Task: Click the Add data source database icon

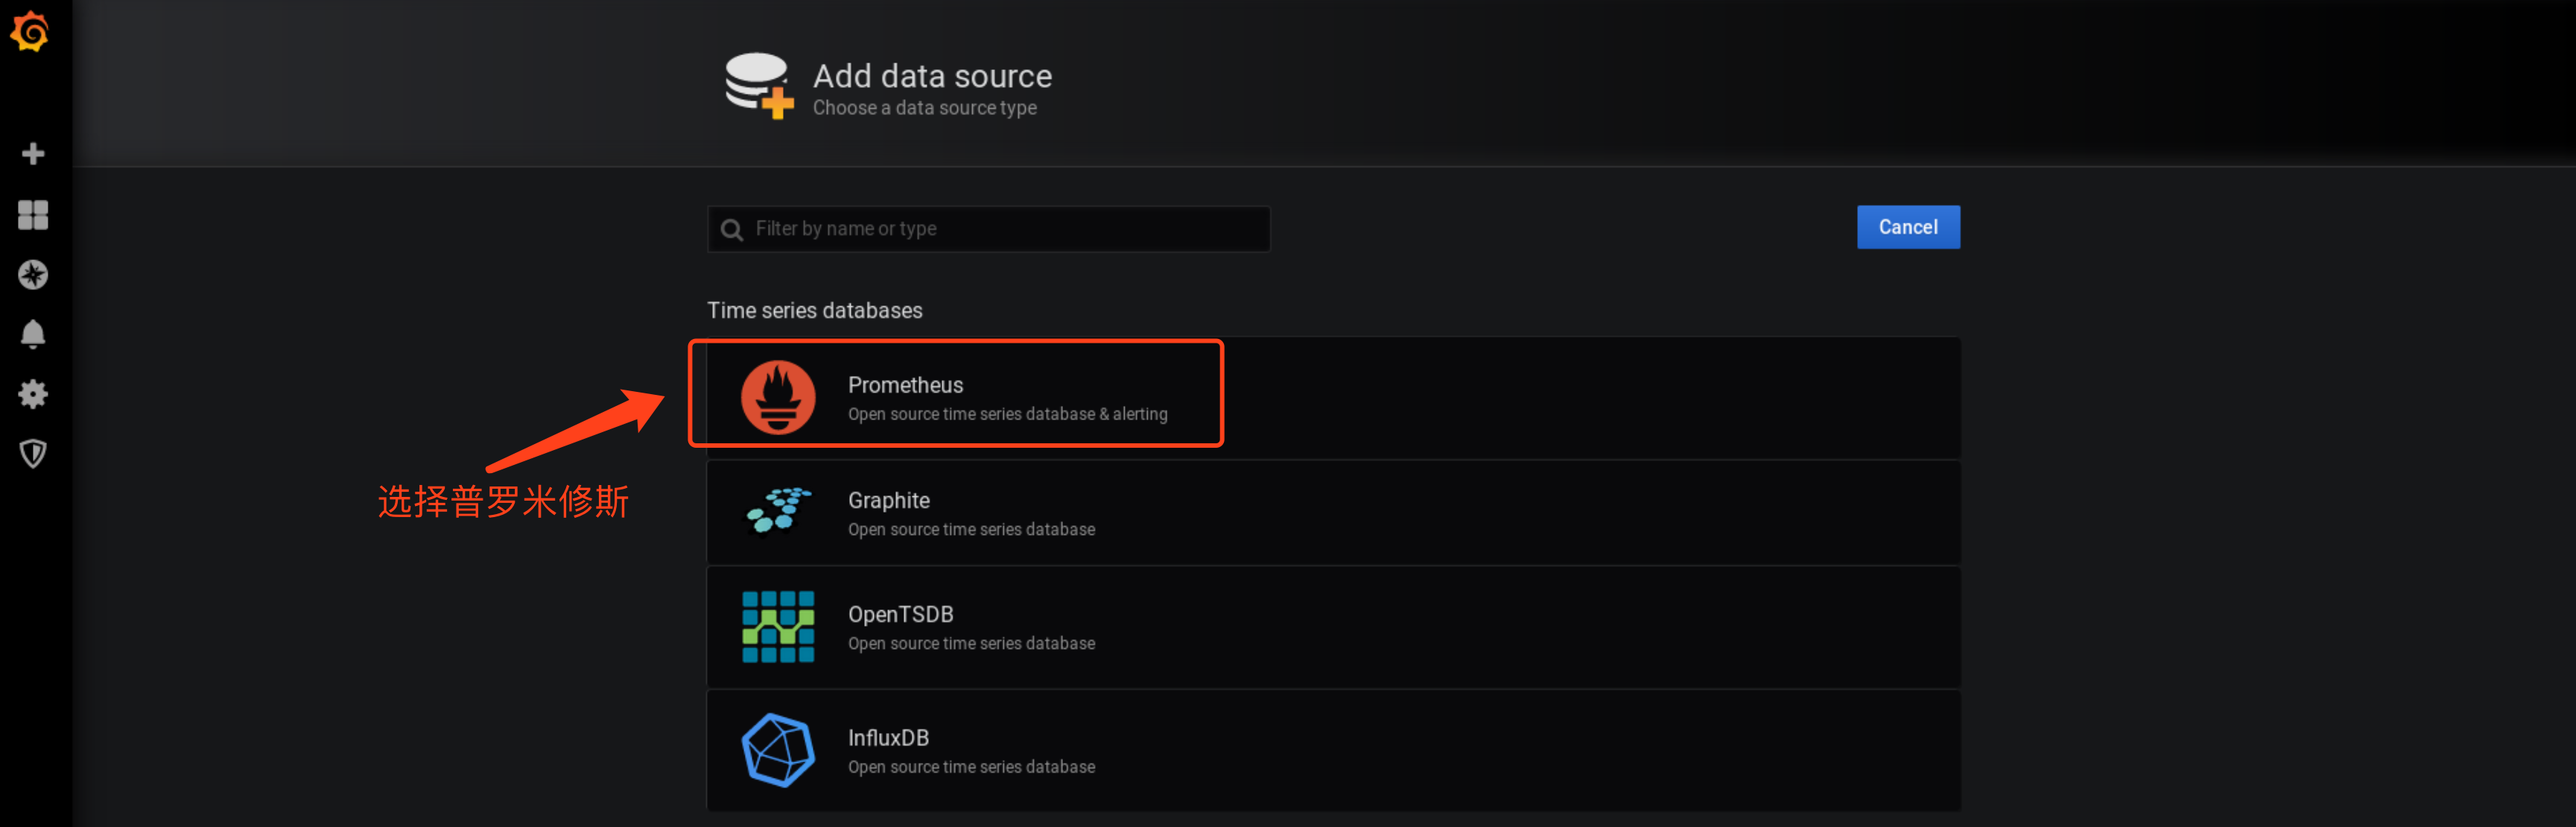Action: tap(758, 86)
